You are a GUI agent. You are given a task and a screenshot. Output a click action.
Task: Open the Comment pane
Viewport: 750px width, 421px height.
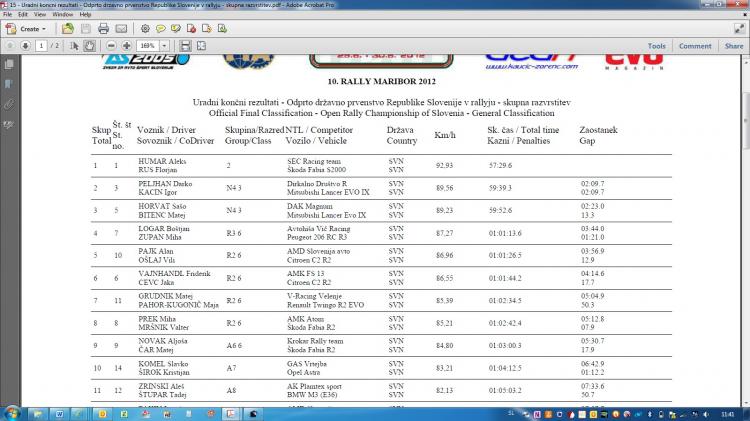point(695,46)
